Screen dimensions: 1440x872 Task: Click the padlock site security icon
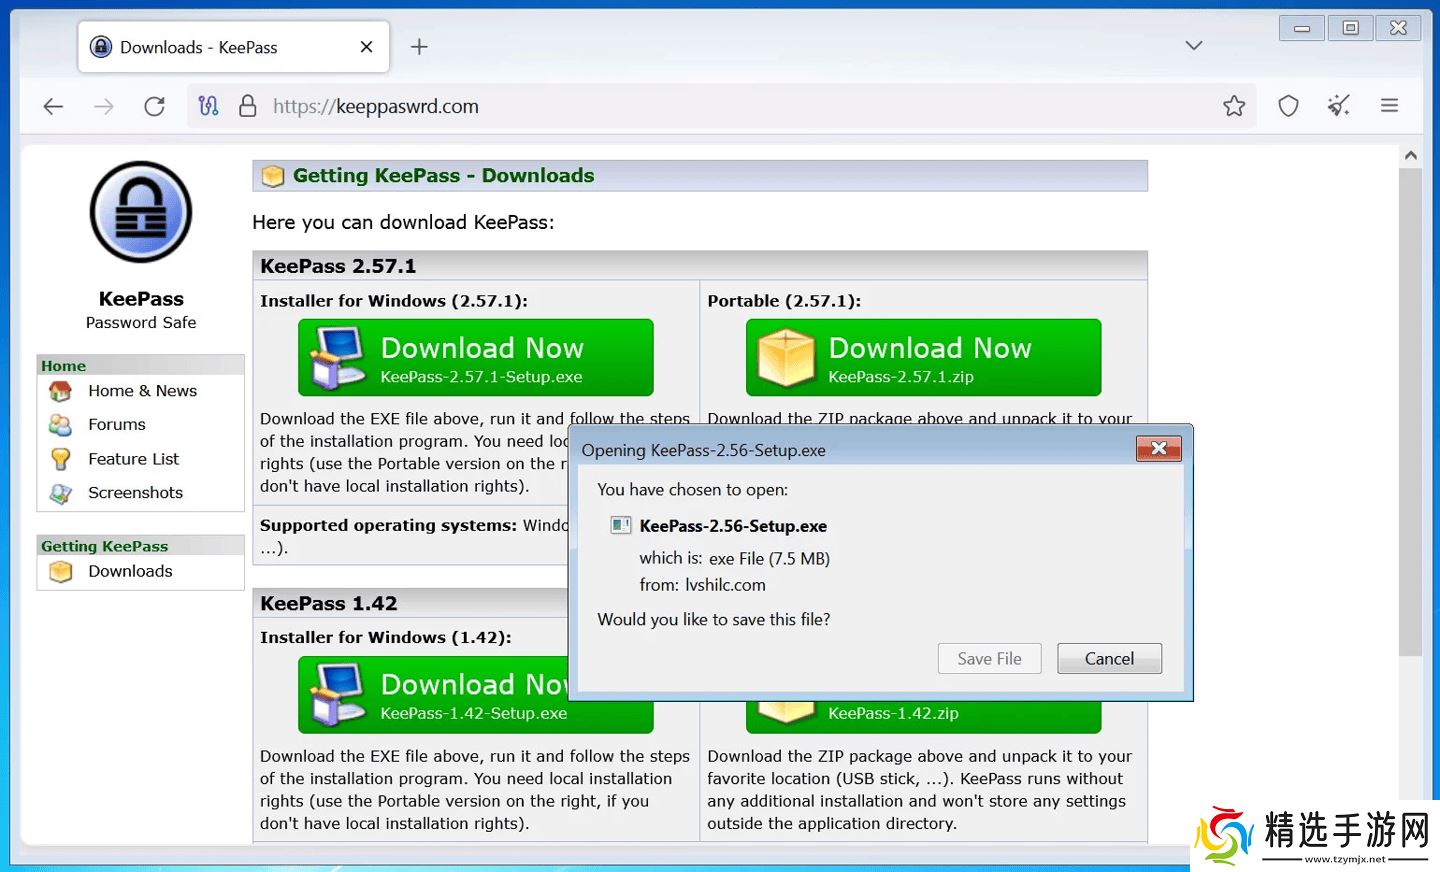248,106
